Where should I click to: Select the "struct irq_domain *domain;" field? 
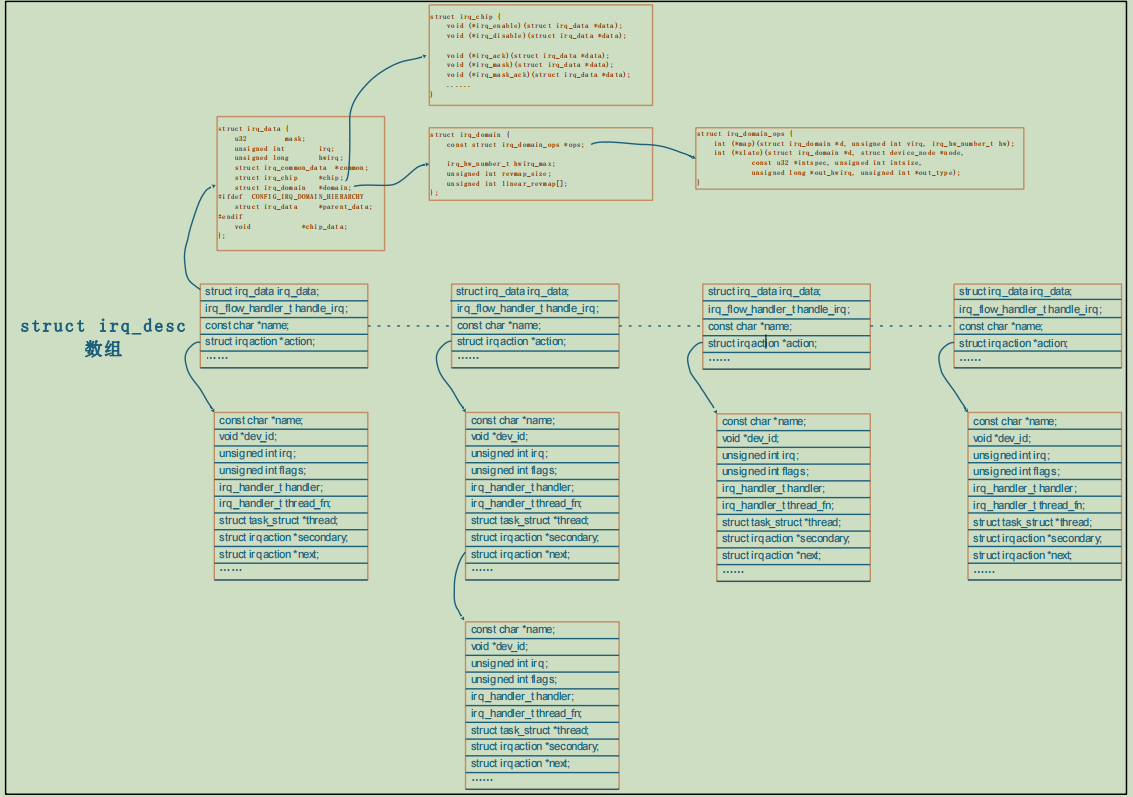[x=293, y=188]
